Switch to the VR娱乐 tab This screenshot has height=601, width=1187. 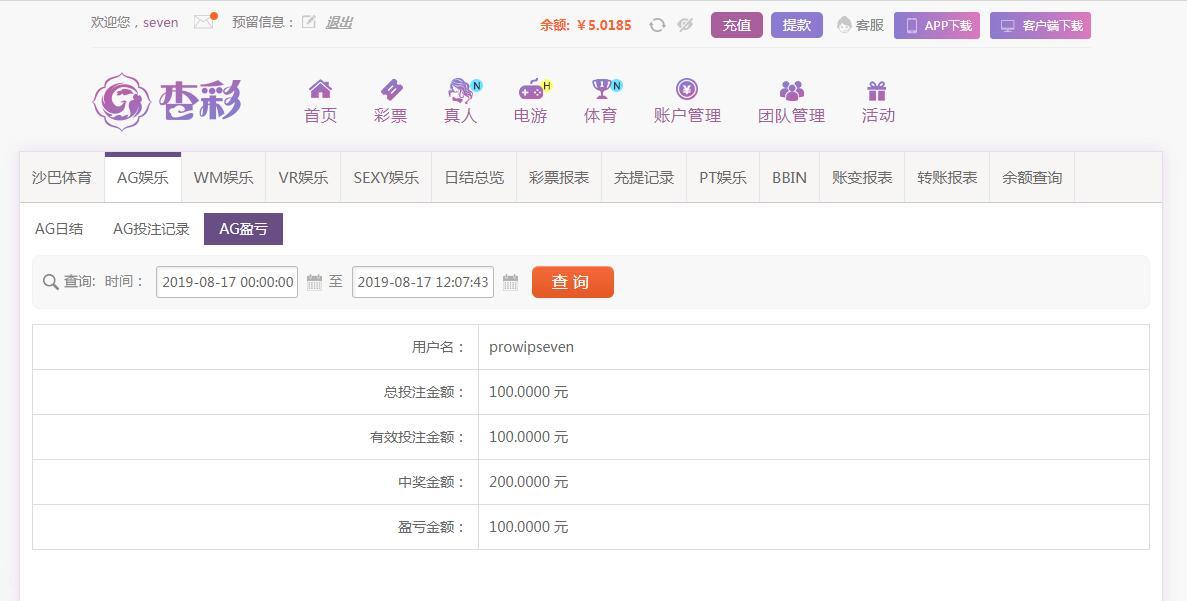tap(304, 178)
